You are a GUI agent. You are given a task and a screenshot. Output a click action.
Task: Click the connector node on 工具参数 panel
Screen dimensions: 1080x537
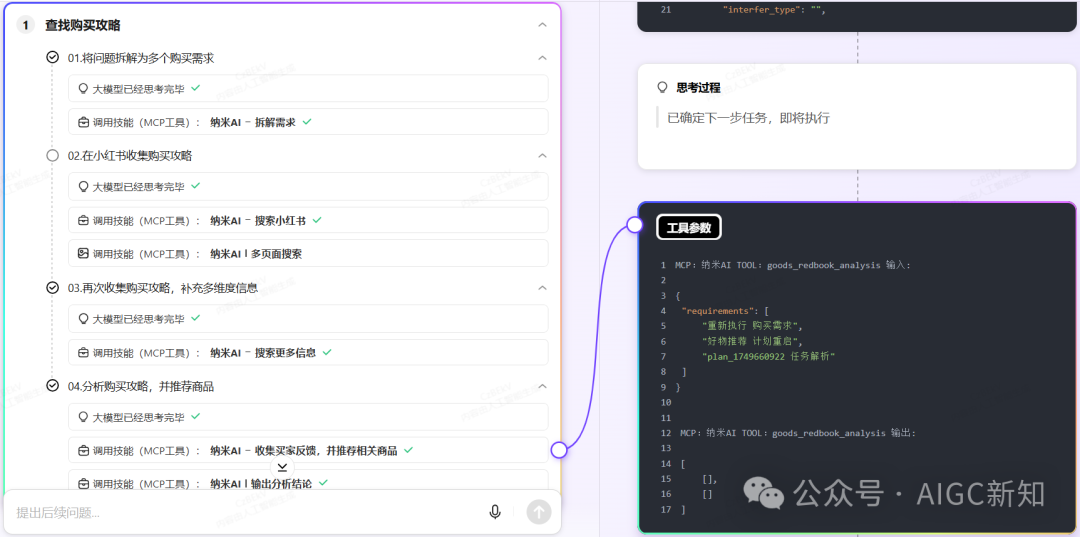pos(635,224)
